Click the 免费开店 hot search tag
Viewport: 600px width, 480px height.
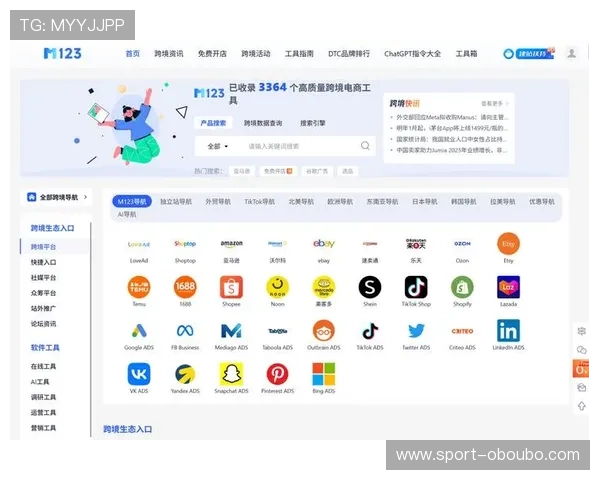click(x=278, y=171)
